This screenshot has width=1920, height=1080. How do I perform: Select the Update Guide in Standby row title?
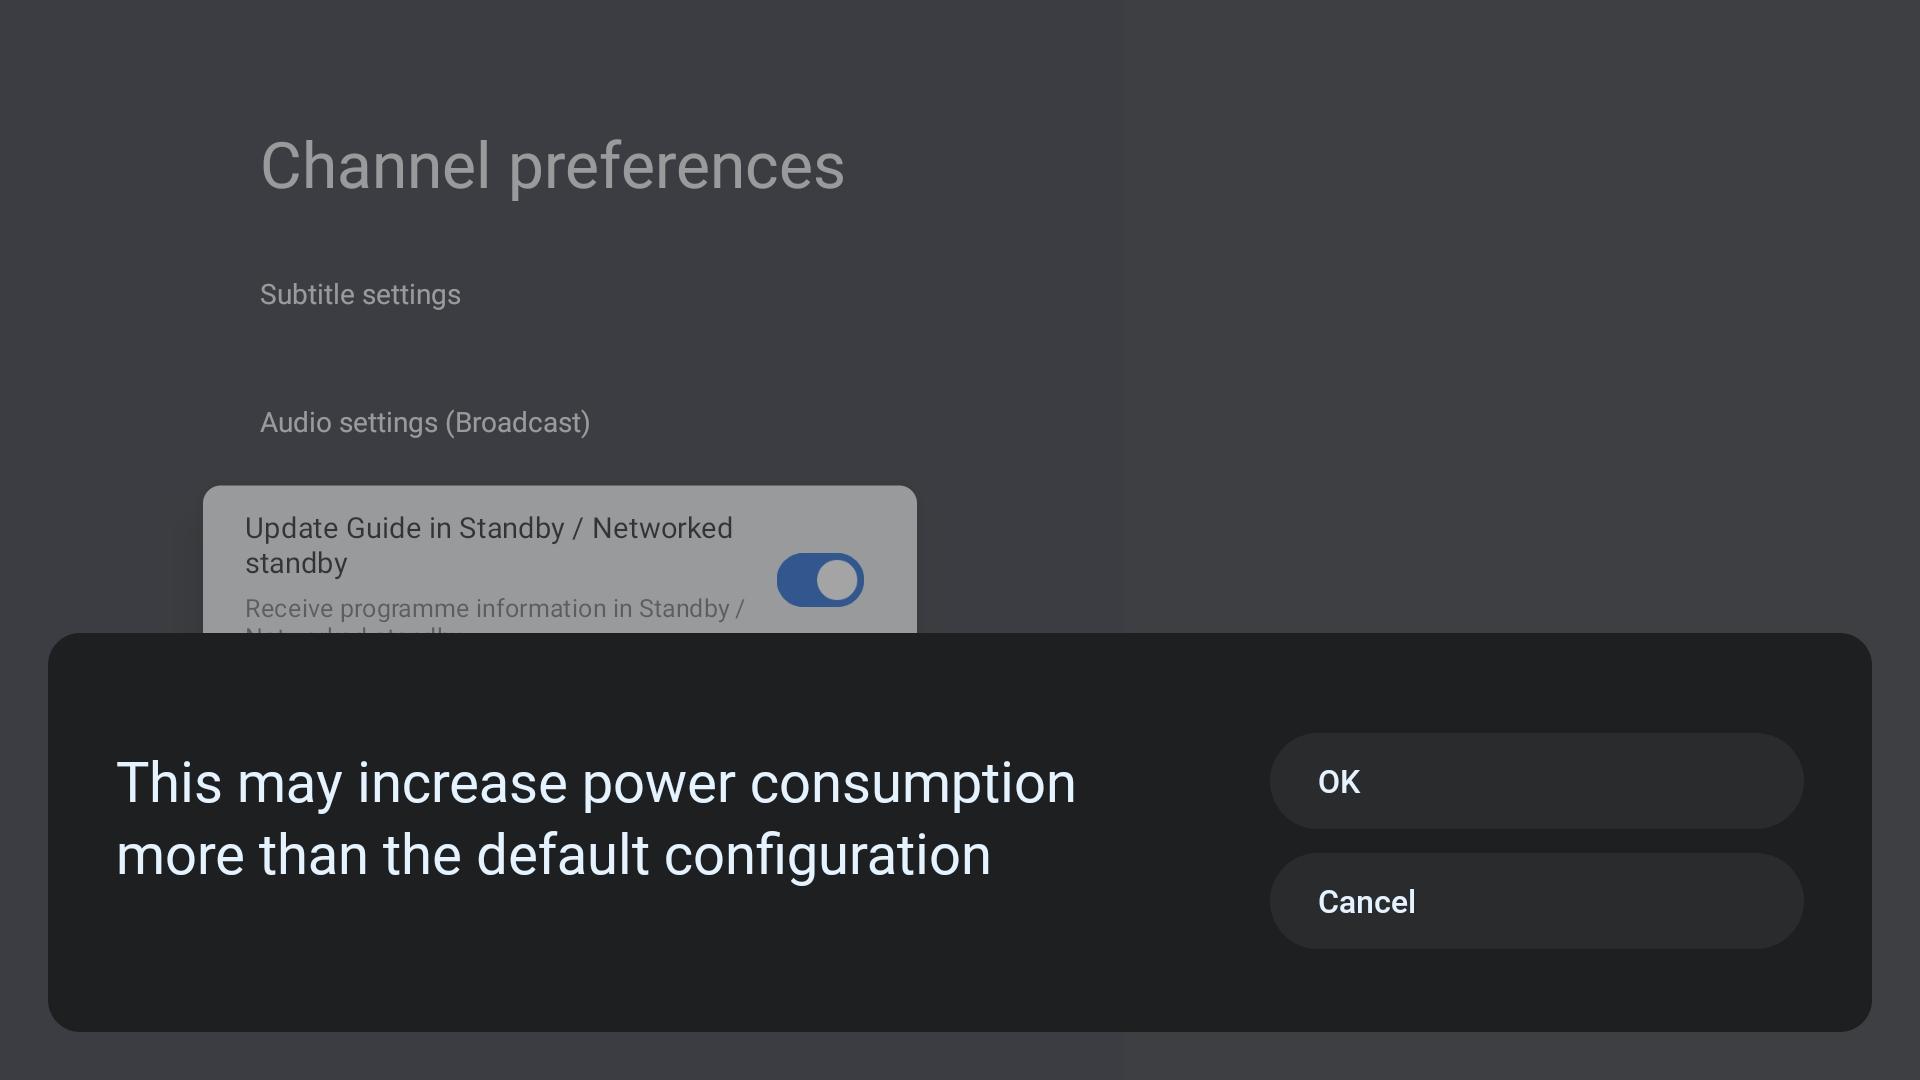(x=489, y=546)
